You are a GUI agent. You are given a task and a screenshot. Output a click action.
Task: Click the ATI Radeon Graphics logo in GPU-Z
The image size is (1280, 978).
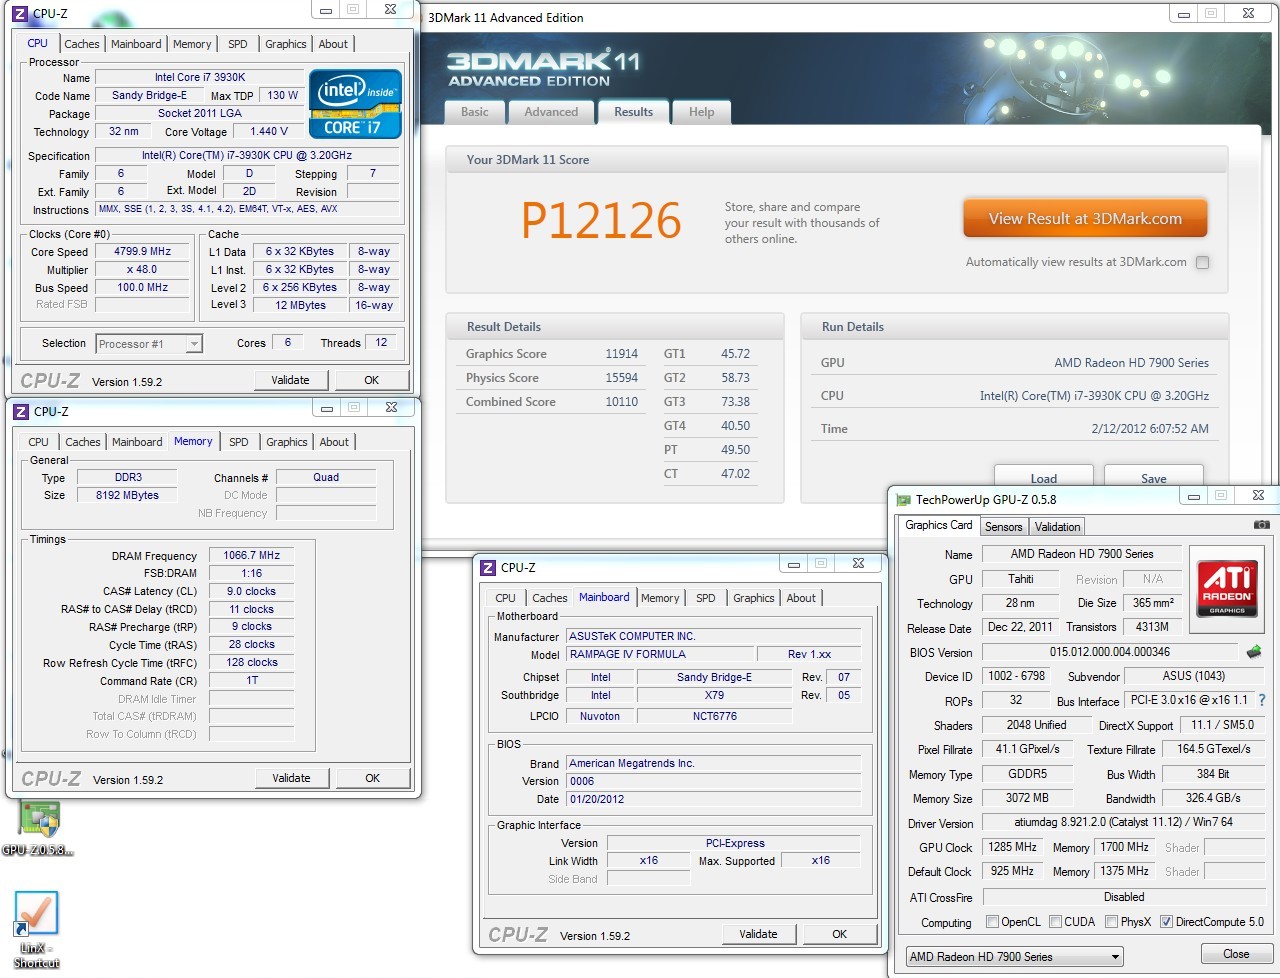pyautogui.click(x=1226, y=590)
